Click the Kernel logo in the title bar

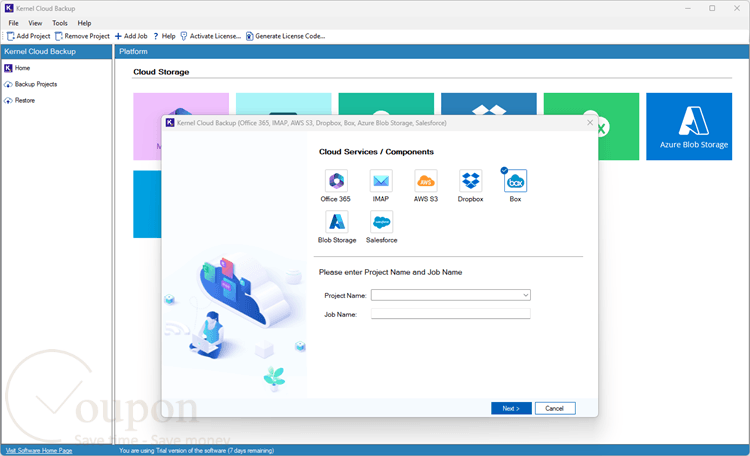tap(9, 8)
